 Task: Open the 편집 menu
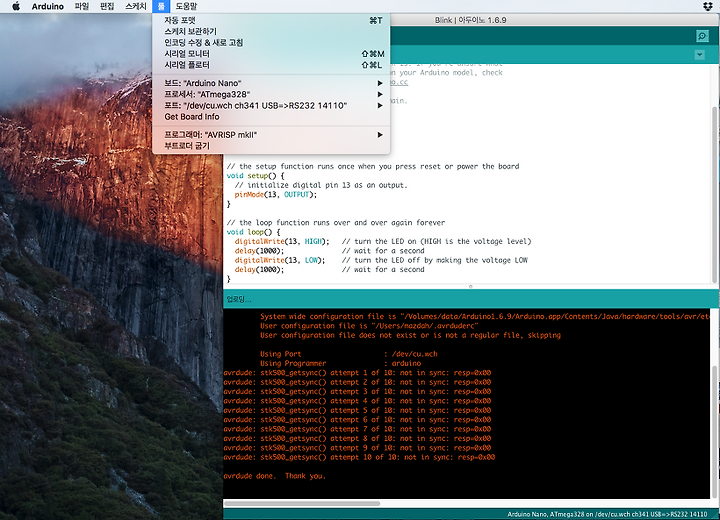point(107,6)
